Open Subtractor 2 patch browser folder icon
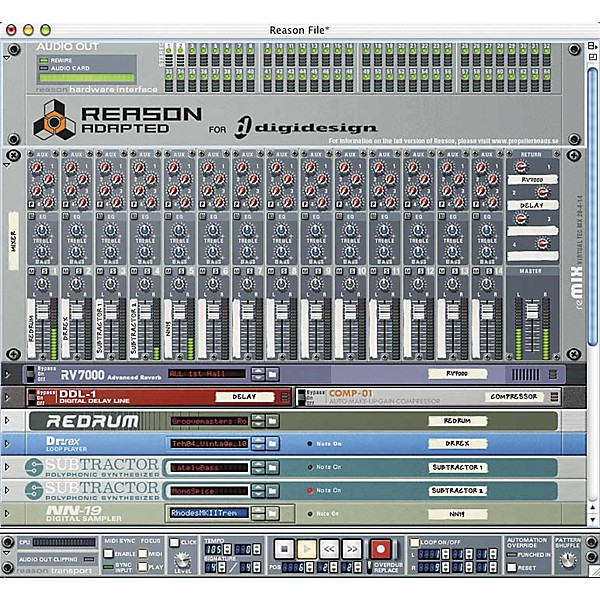 tap(272, 491)
